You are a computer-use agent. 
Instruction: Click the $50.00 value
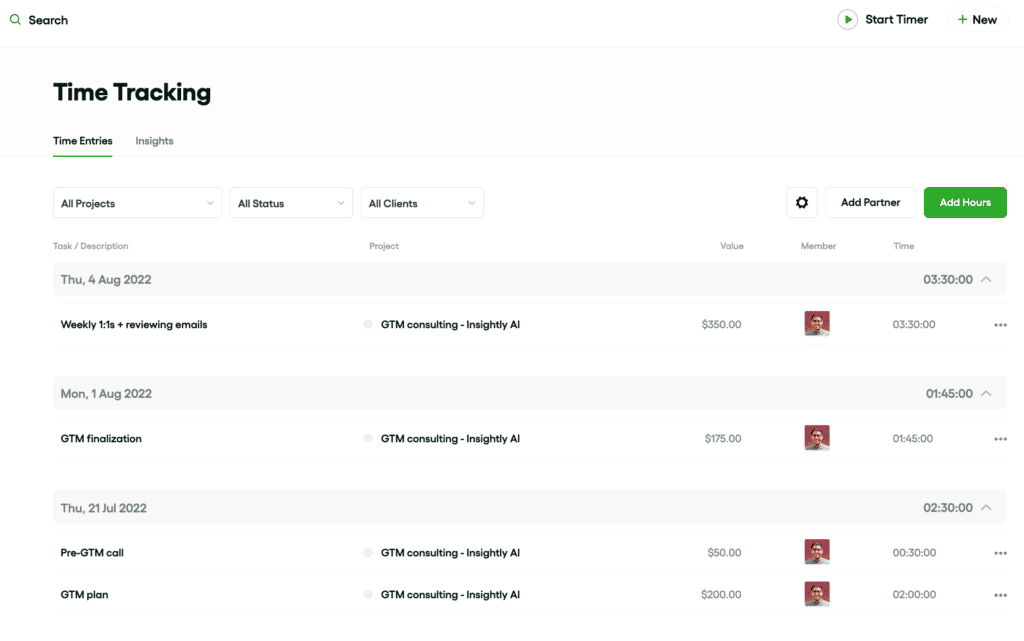(724, 553)
